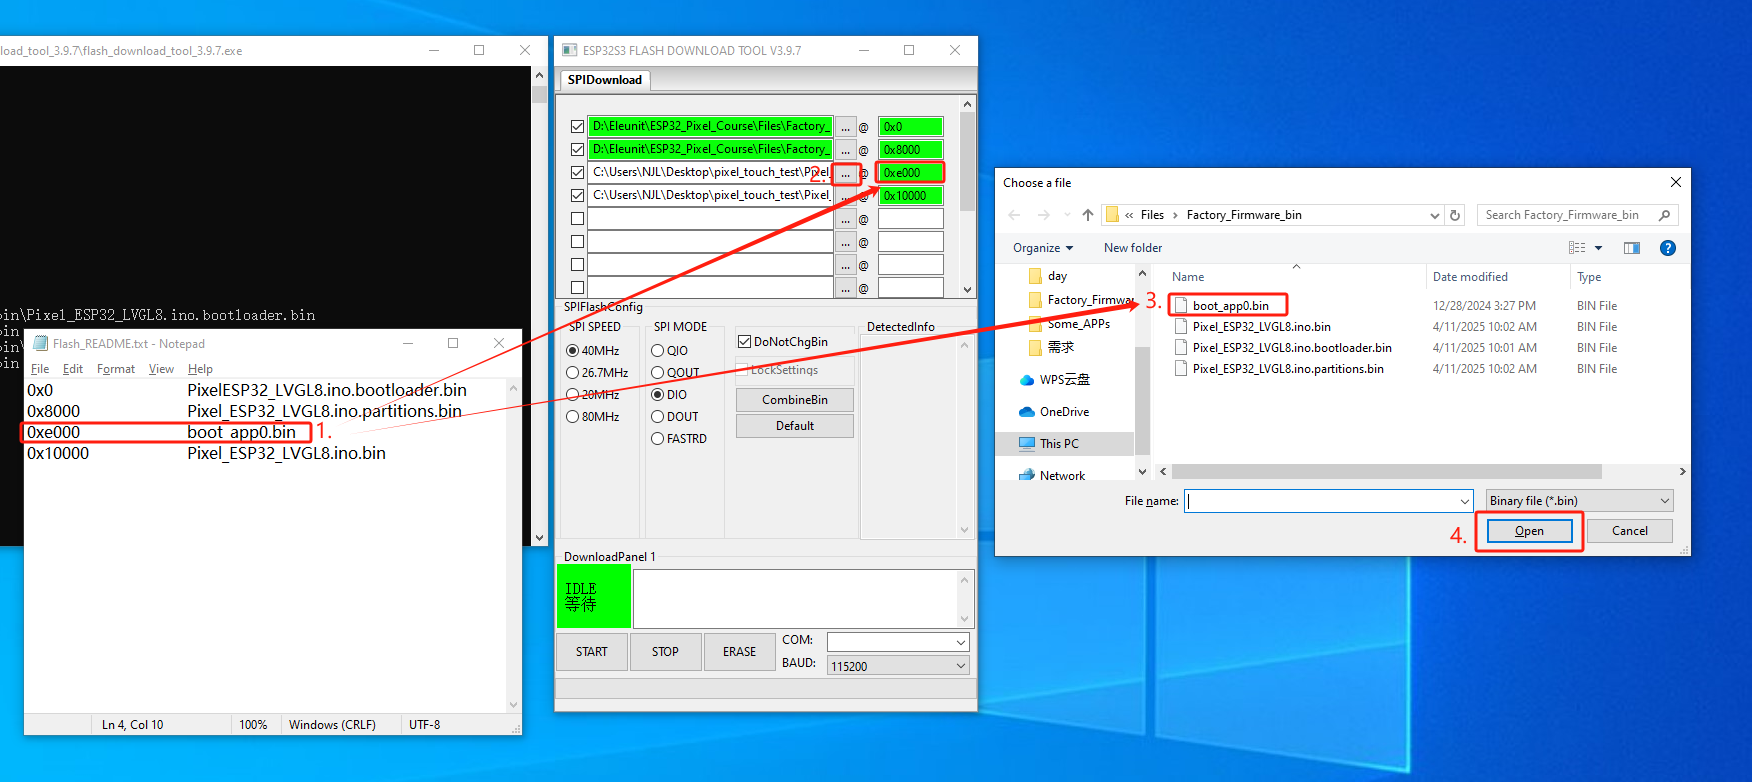Image resolution: width=1752 pixels, height=782 pixels.
Task: Select the SPIDownload tab
Action: coord(605,80)
